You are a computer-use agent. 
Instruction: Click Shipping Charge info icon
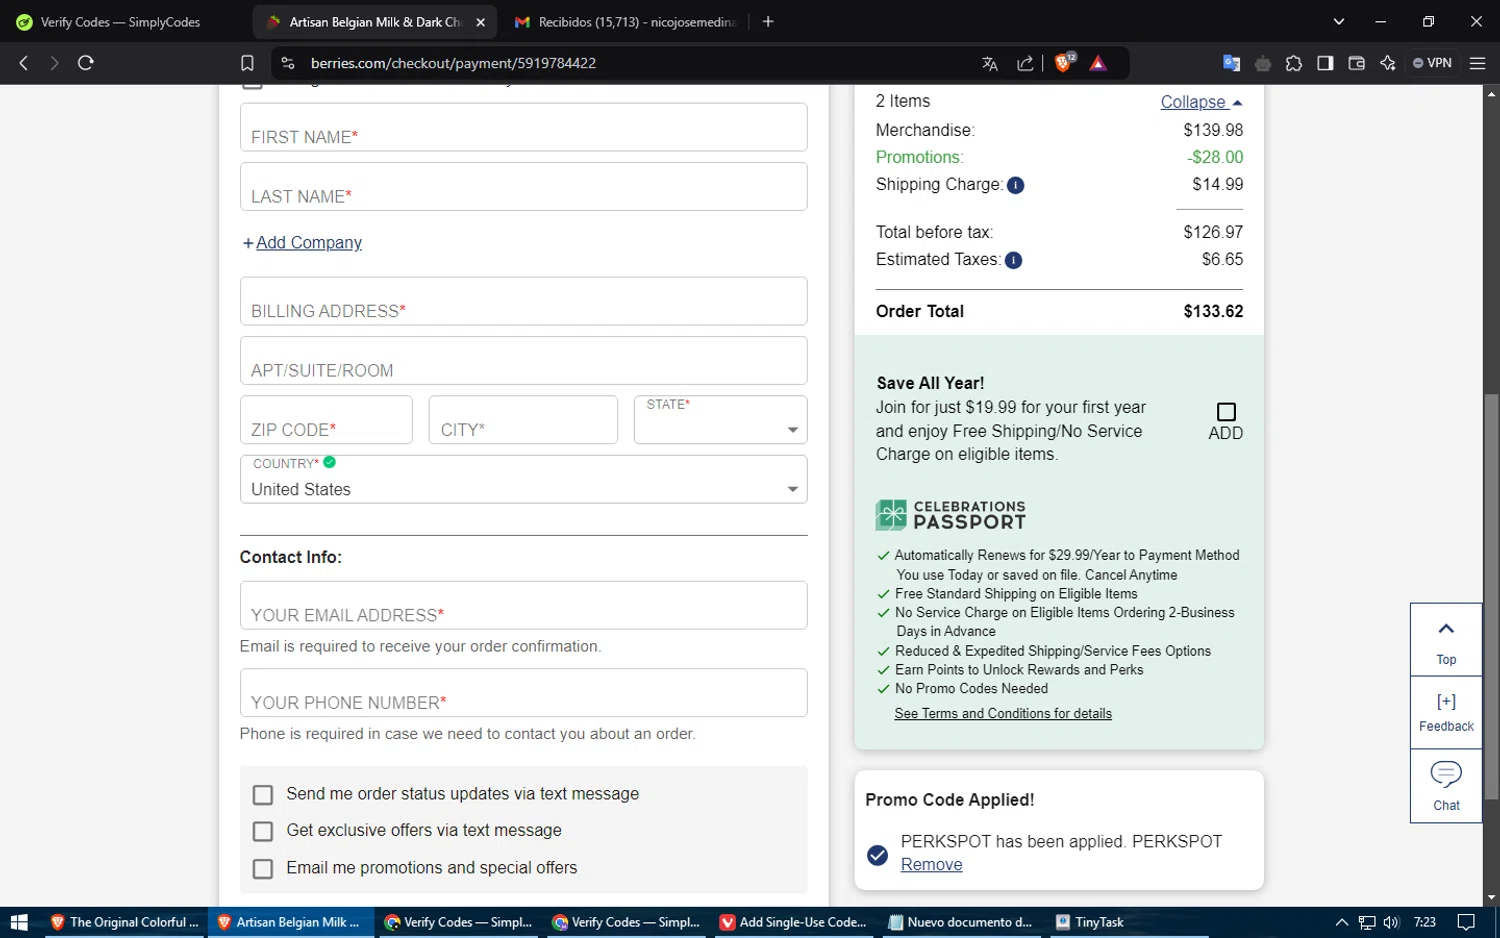1015,185
